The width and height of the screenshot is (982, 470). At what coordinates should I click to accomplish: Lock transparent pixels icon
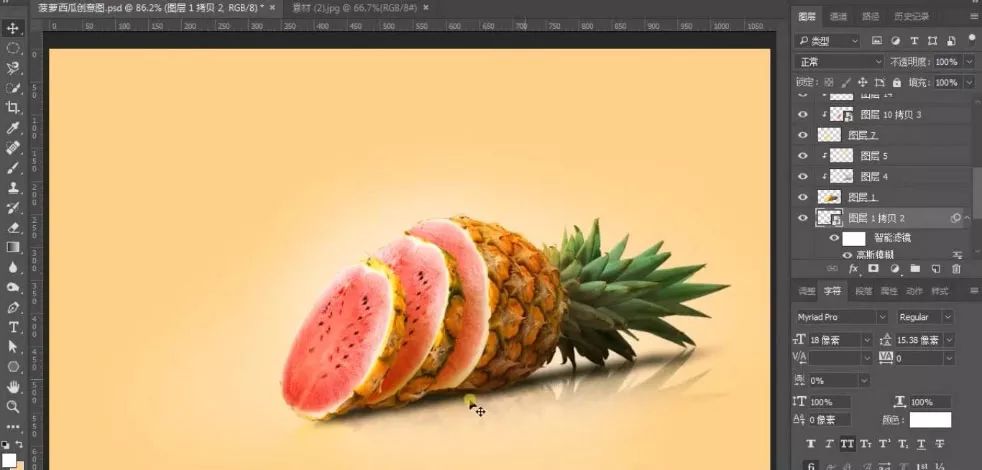click(829, 82)
